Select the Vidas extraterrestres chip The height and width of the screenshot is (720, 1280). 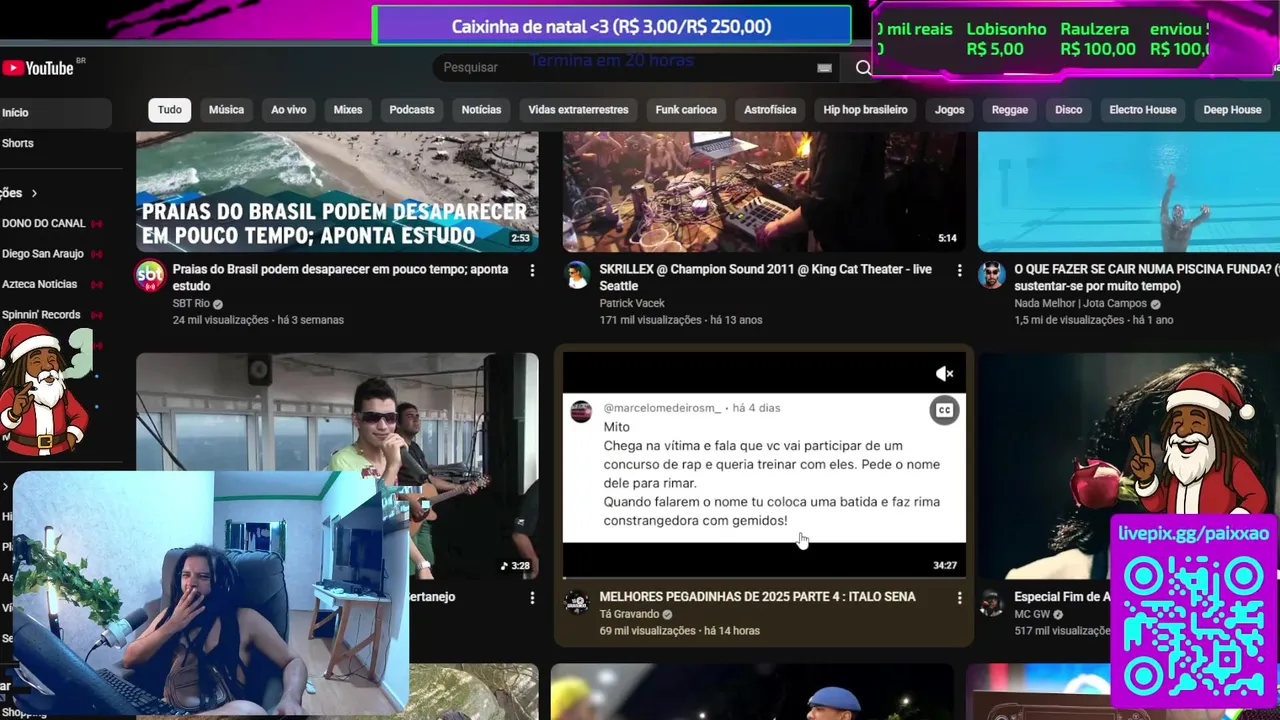click(x=578, y=110)
